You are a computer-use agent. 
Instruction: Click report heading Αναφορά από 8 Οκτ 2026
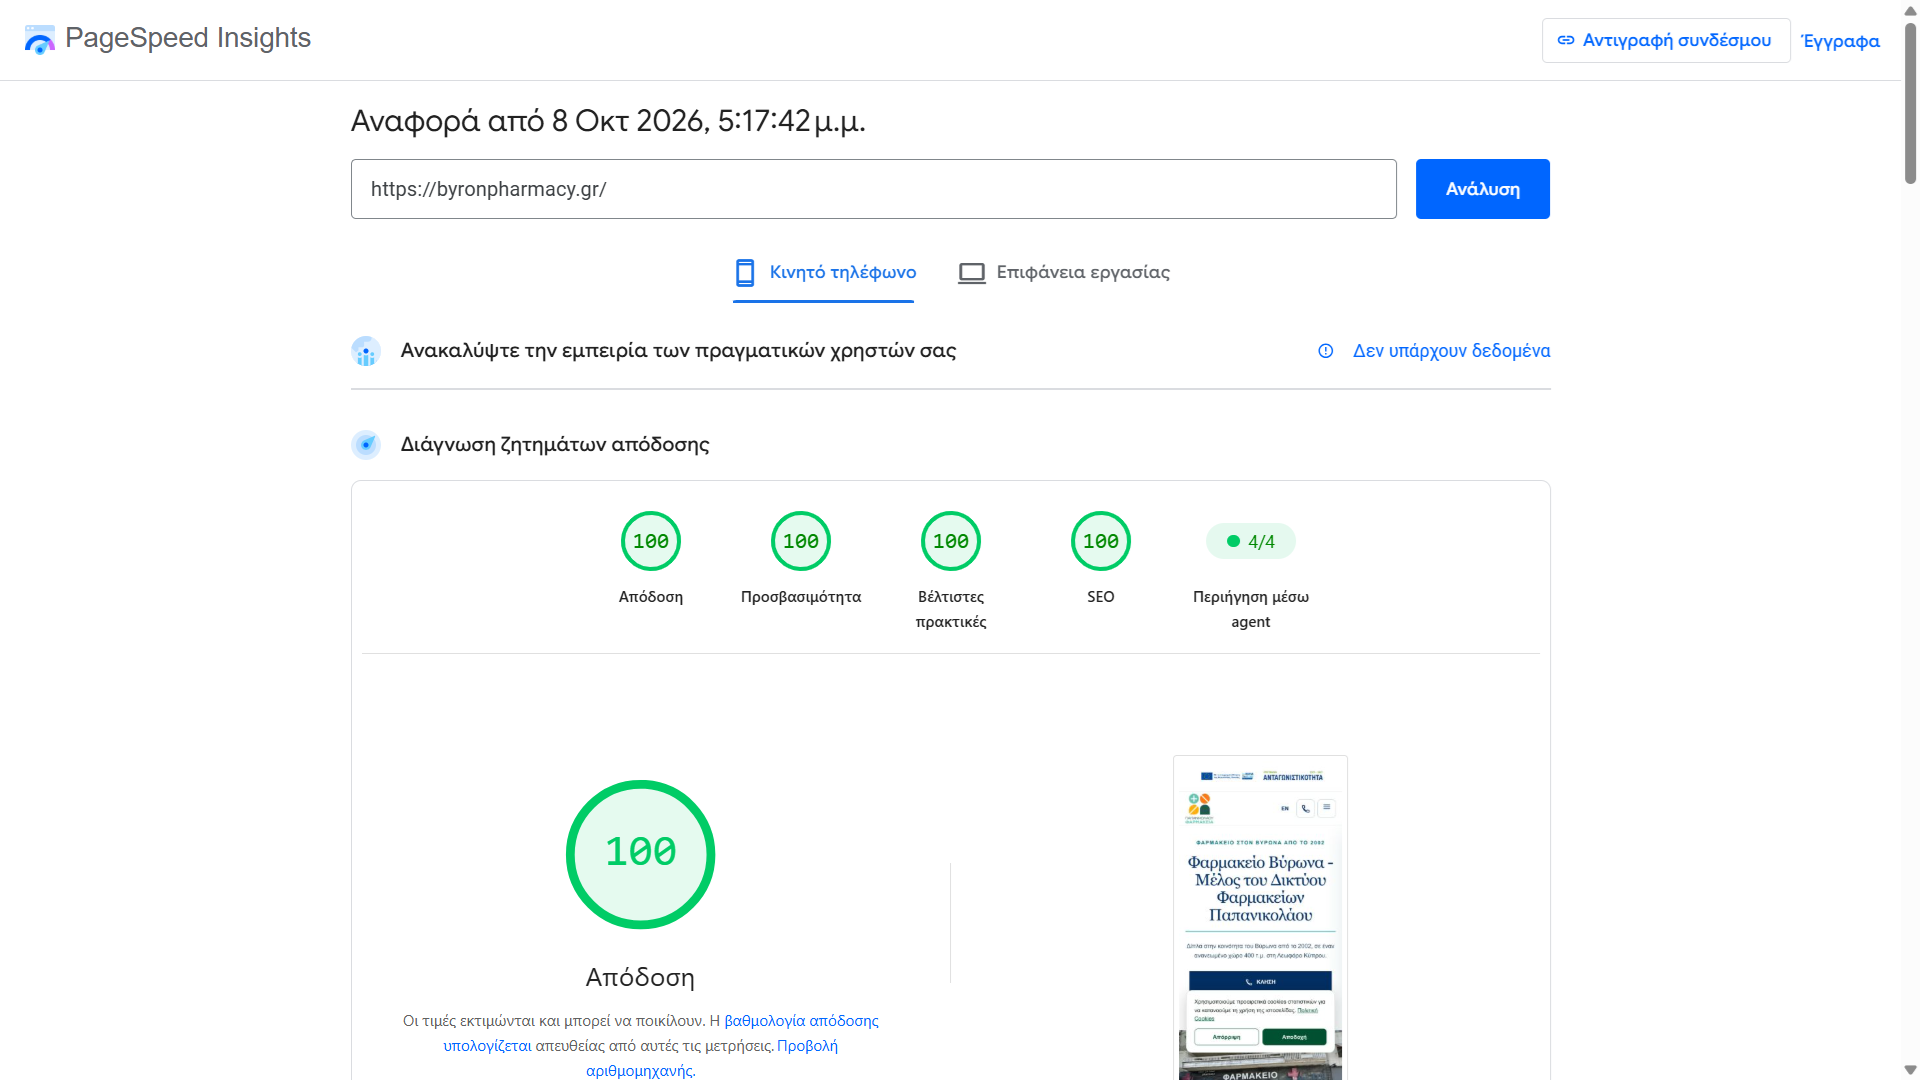tap(608, 121)
